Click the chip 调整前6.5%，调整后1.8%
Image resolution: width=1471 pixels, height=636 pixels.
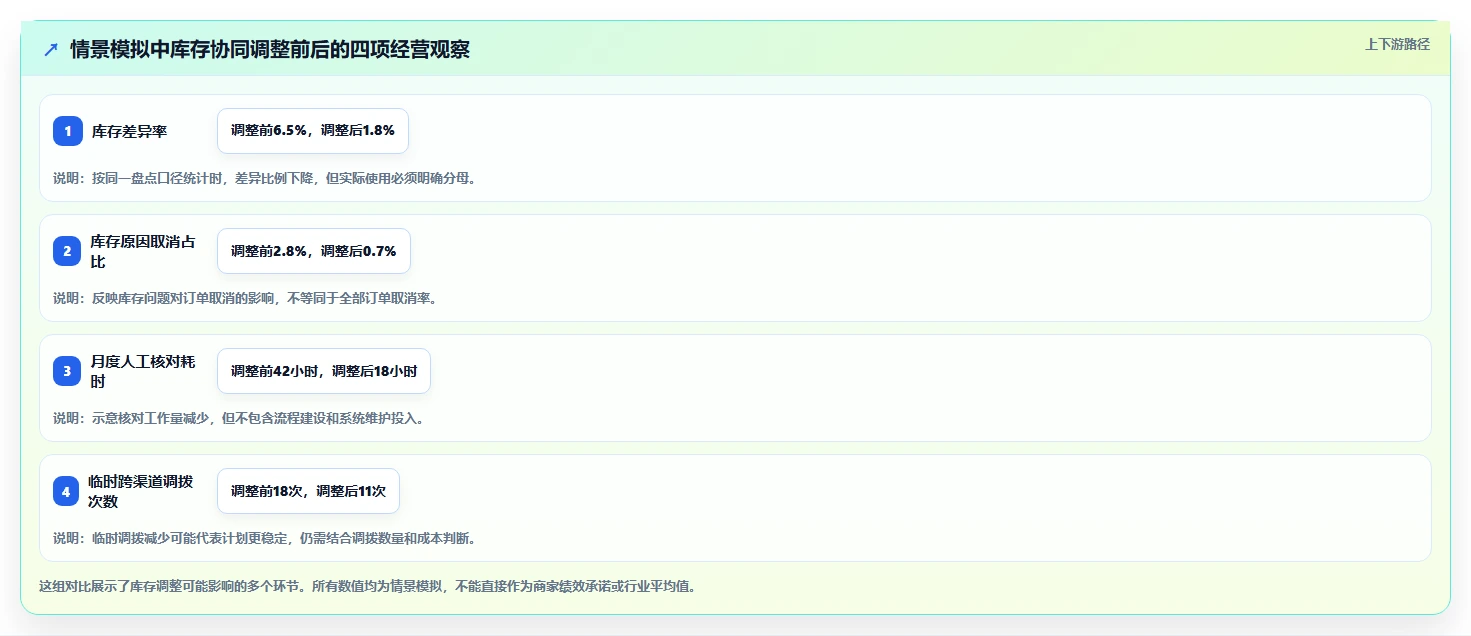pyautogui.click(x=313, y=131)
